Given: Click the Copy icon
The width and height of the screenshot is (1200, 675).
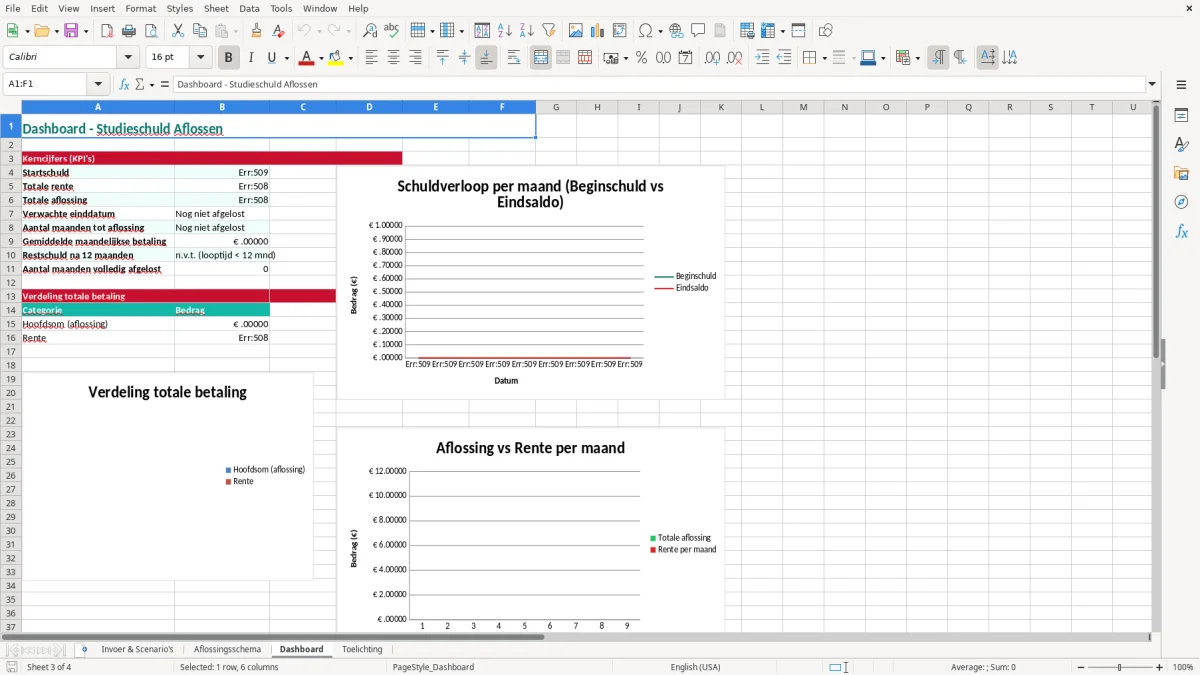Looking at the screenshot, I should pyautogui.click(x=199, y=31).
